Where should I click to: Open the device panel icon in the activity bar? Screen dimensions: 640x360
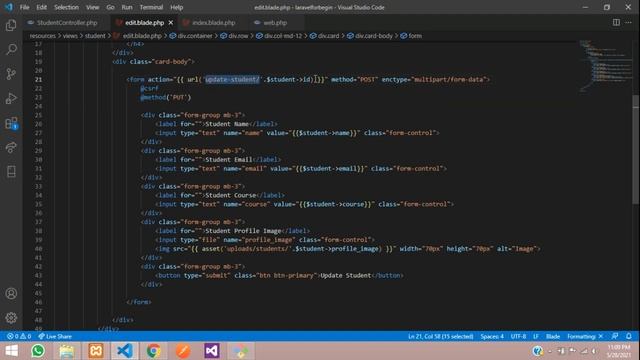click(11, 171)
